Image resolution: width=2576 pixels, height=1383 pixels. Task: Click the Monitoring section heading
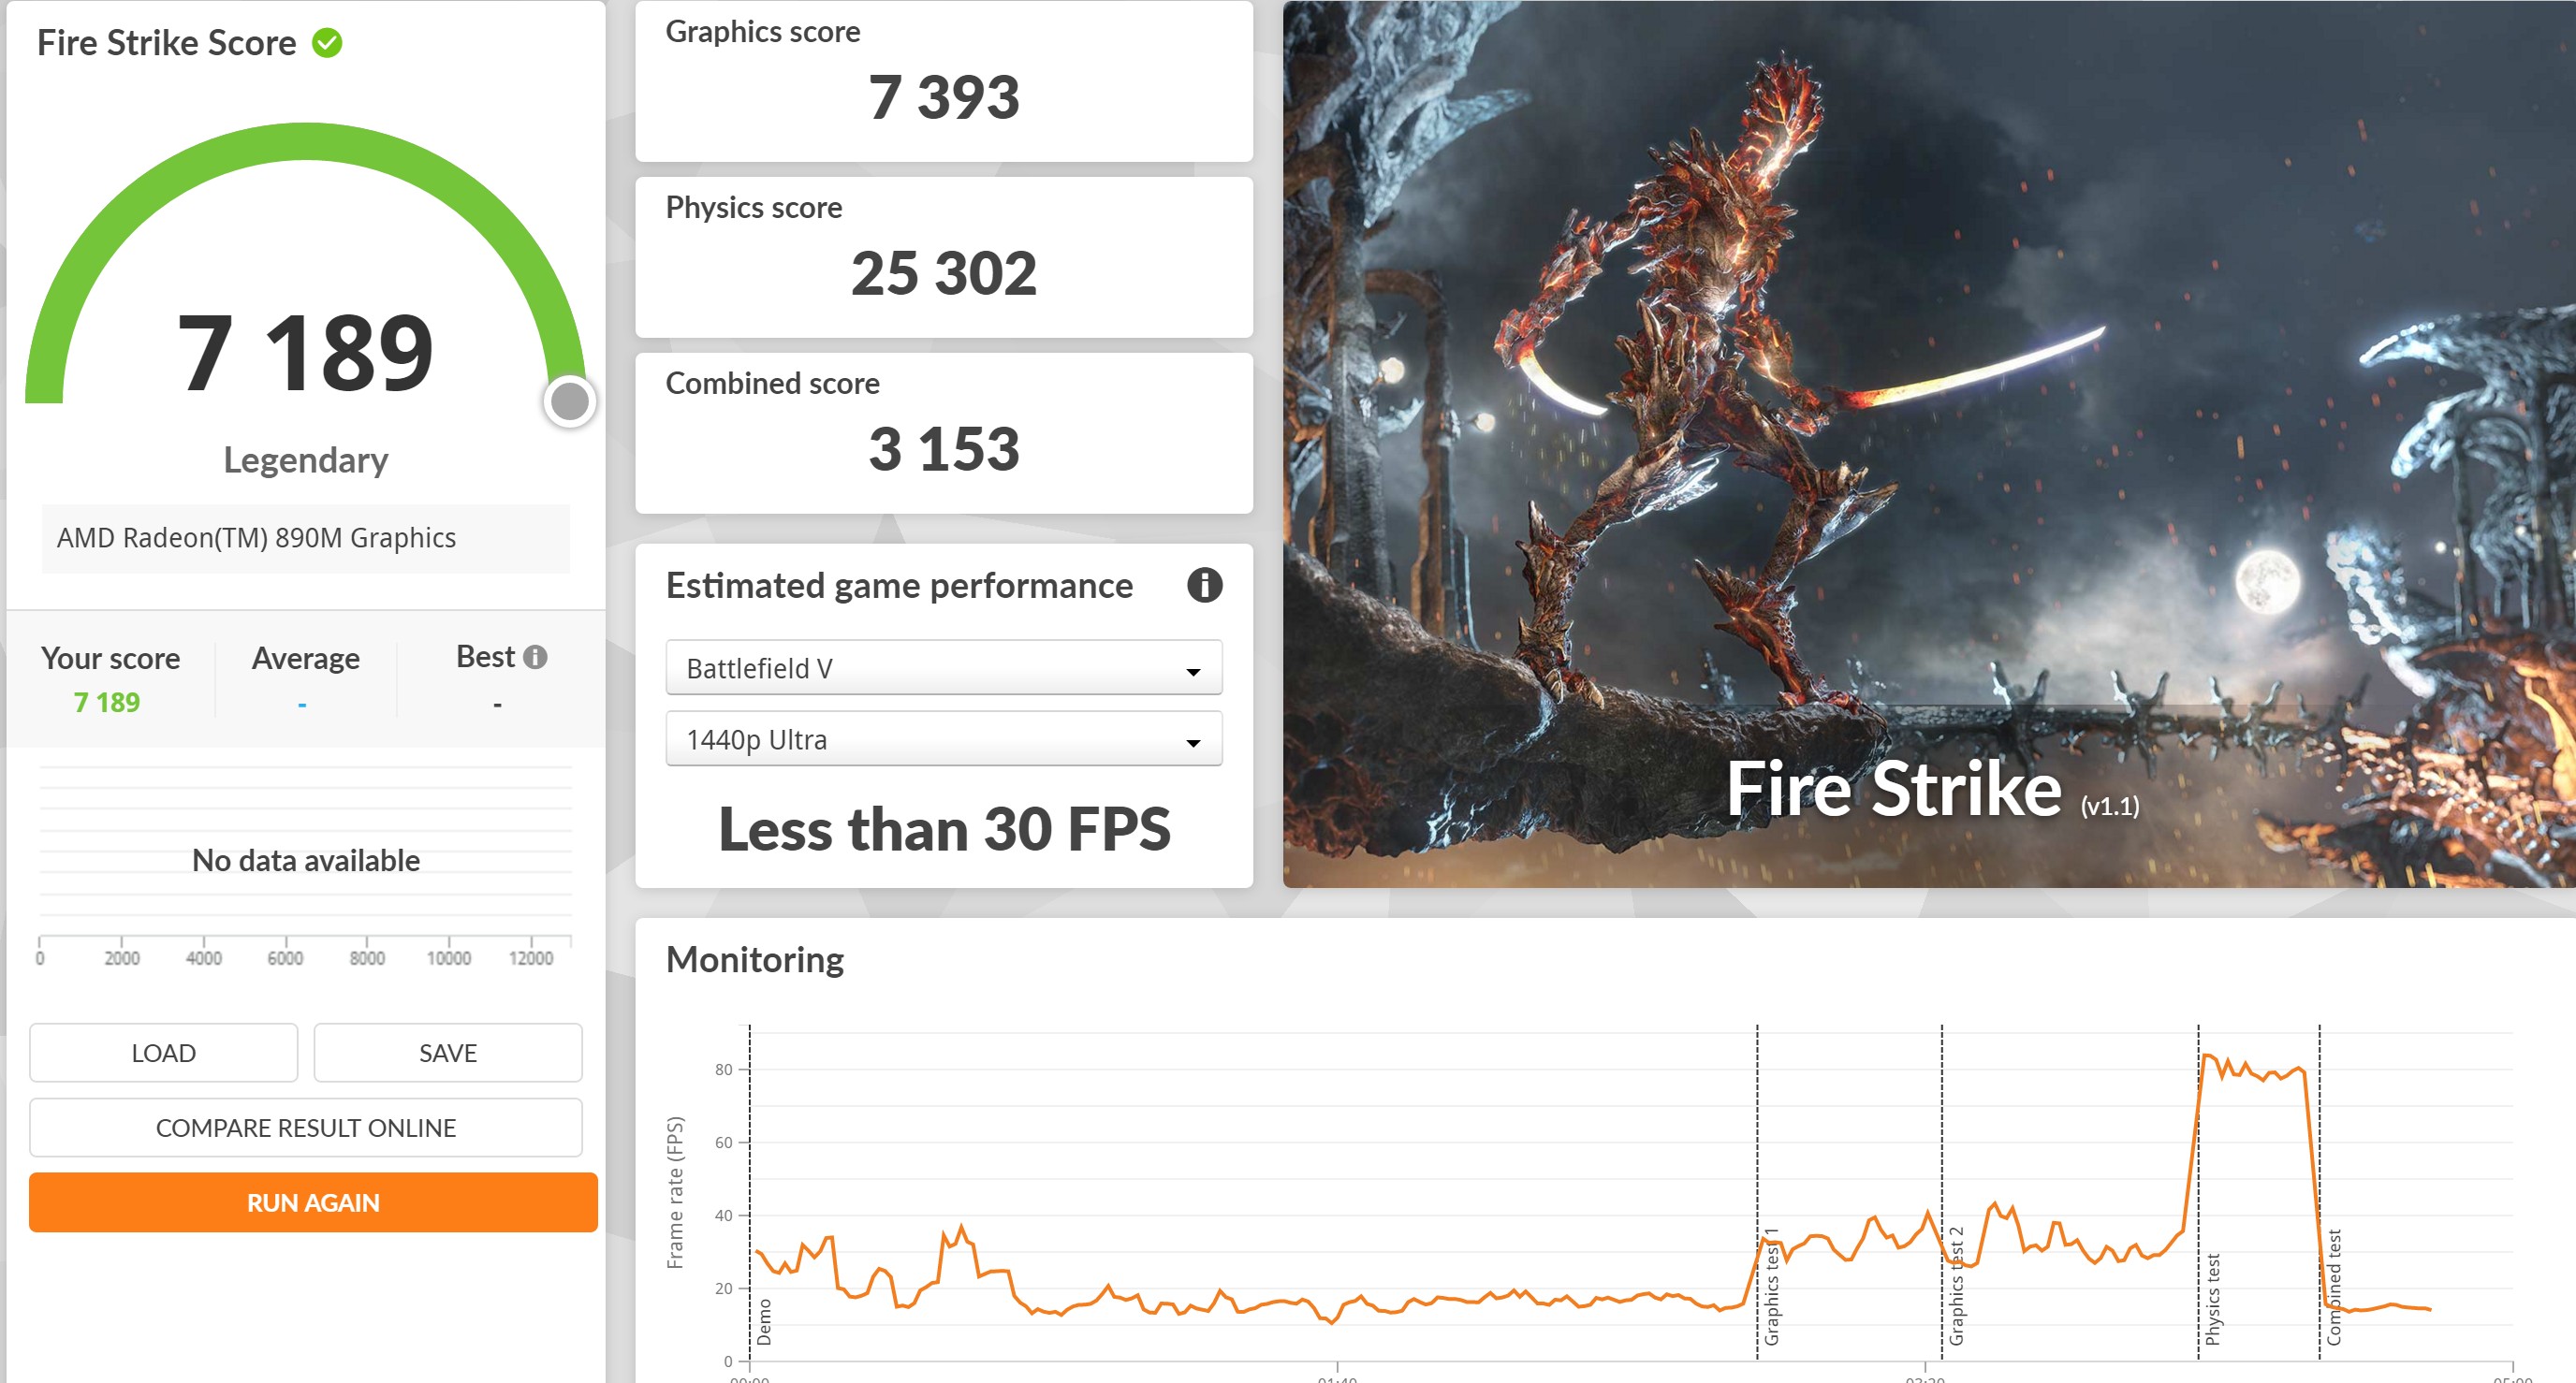755,959
